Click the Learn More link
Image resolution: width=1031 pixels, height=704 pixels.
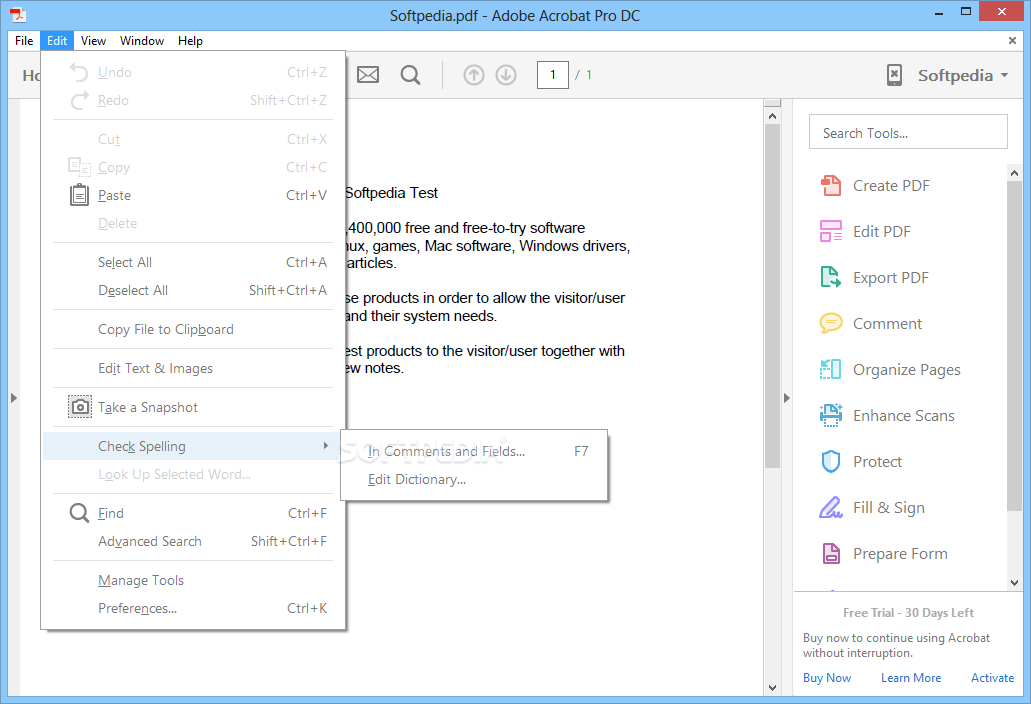[x=911, y=678]
